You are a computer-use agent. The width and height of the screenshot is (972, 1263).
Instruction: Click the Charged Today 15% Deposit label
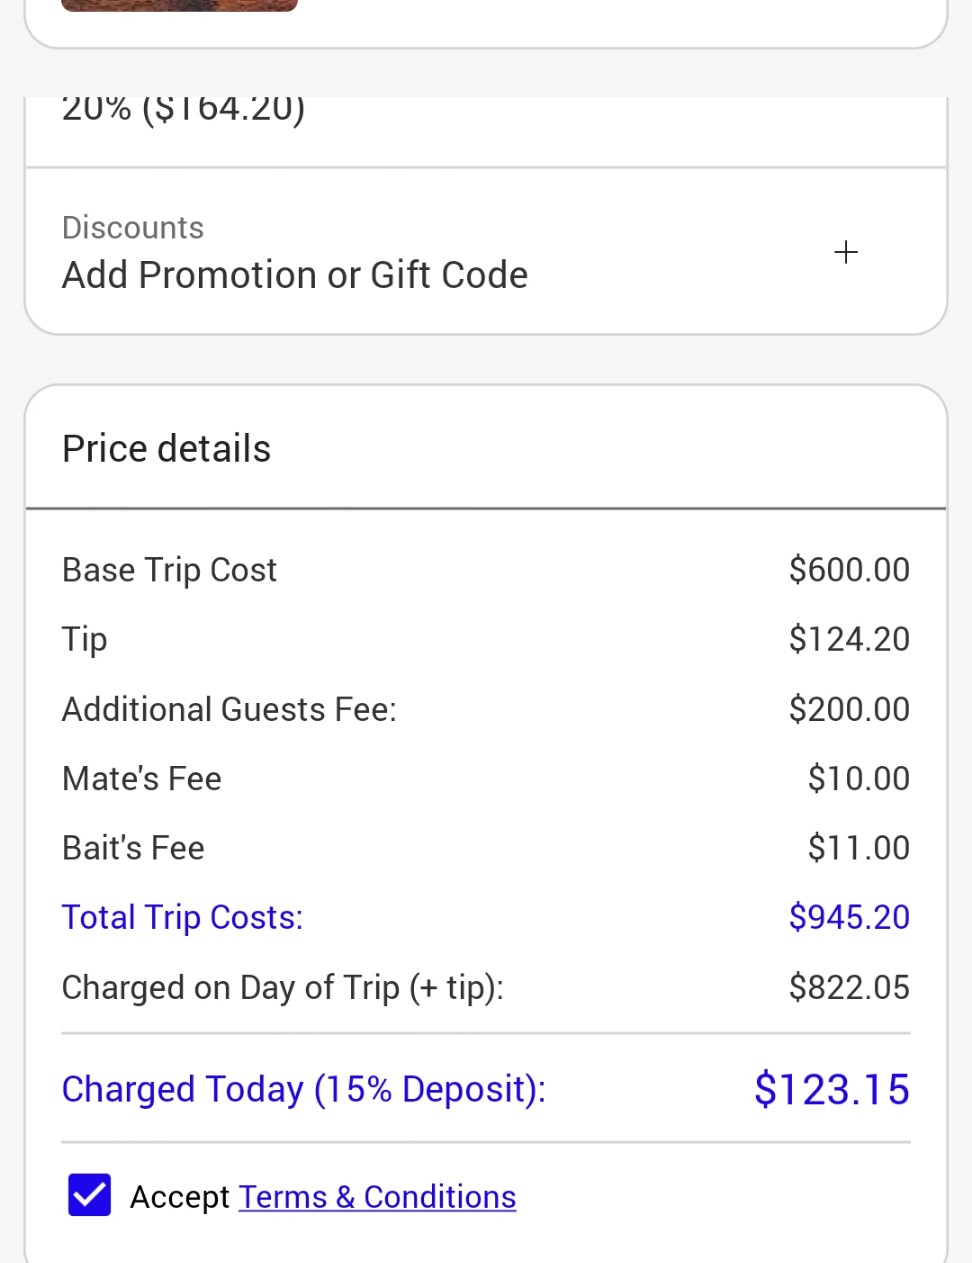click(304, 1089)
